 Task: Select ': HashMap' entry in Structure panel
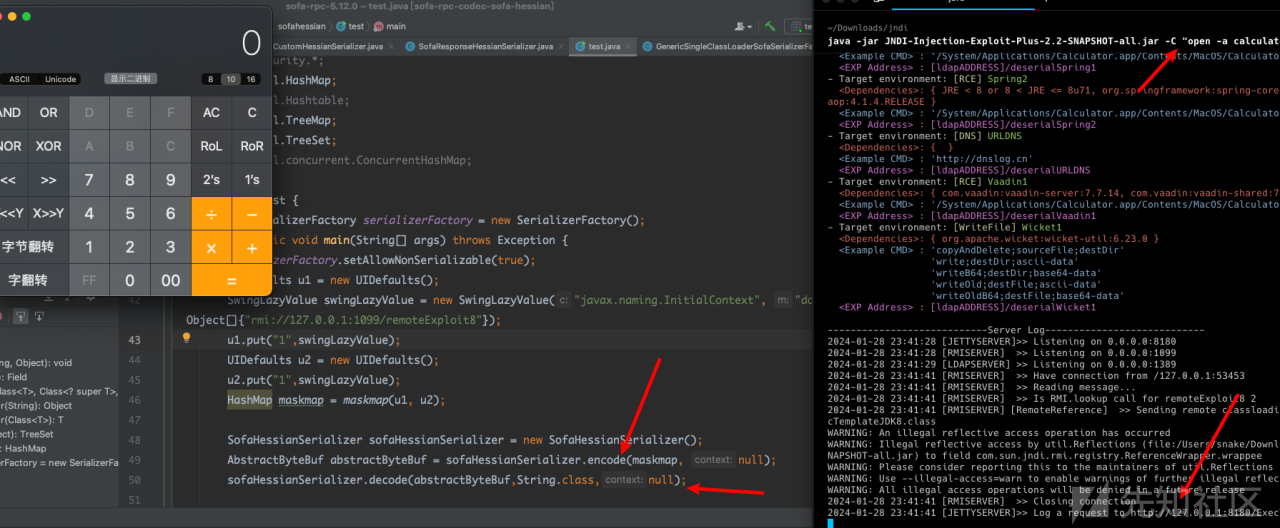[22, 448]
